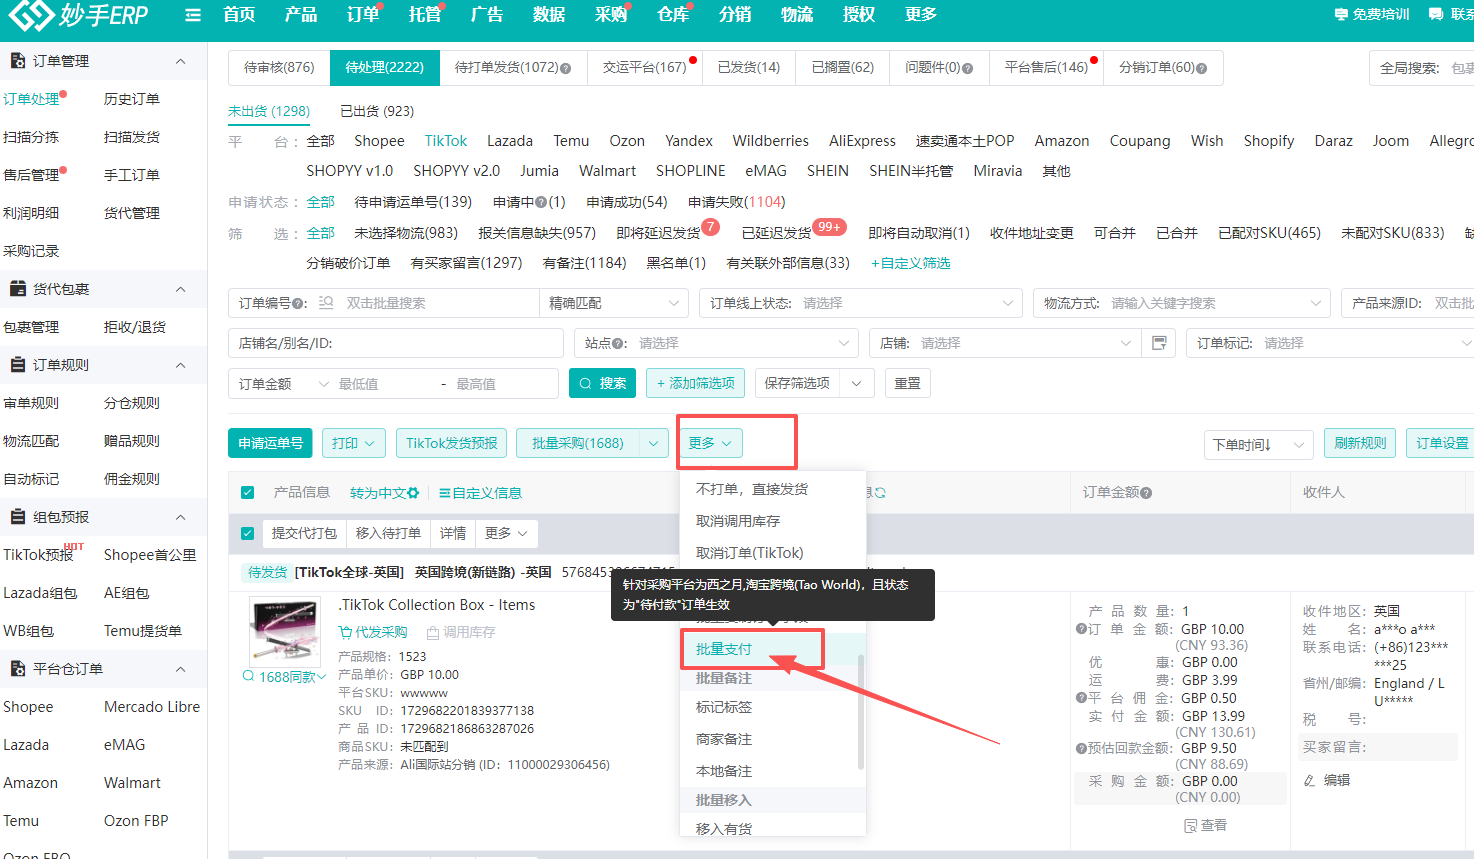Open the 精确匹配 match type dropdown

(613, 303)
